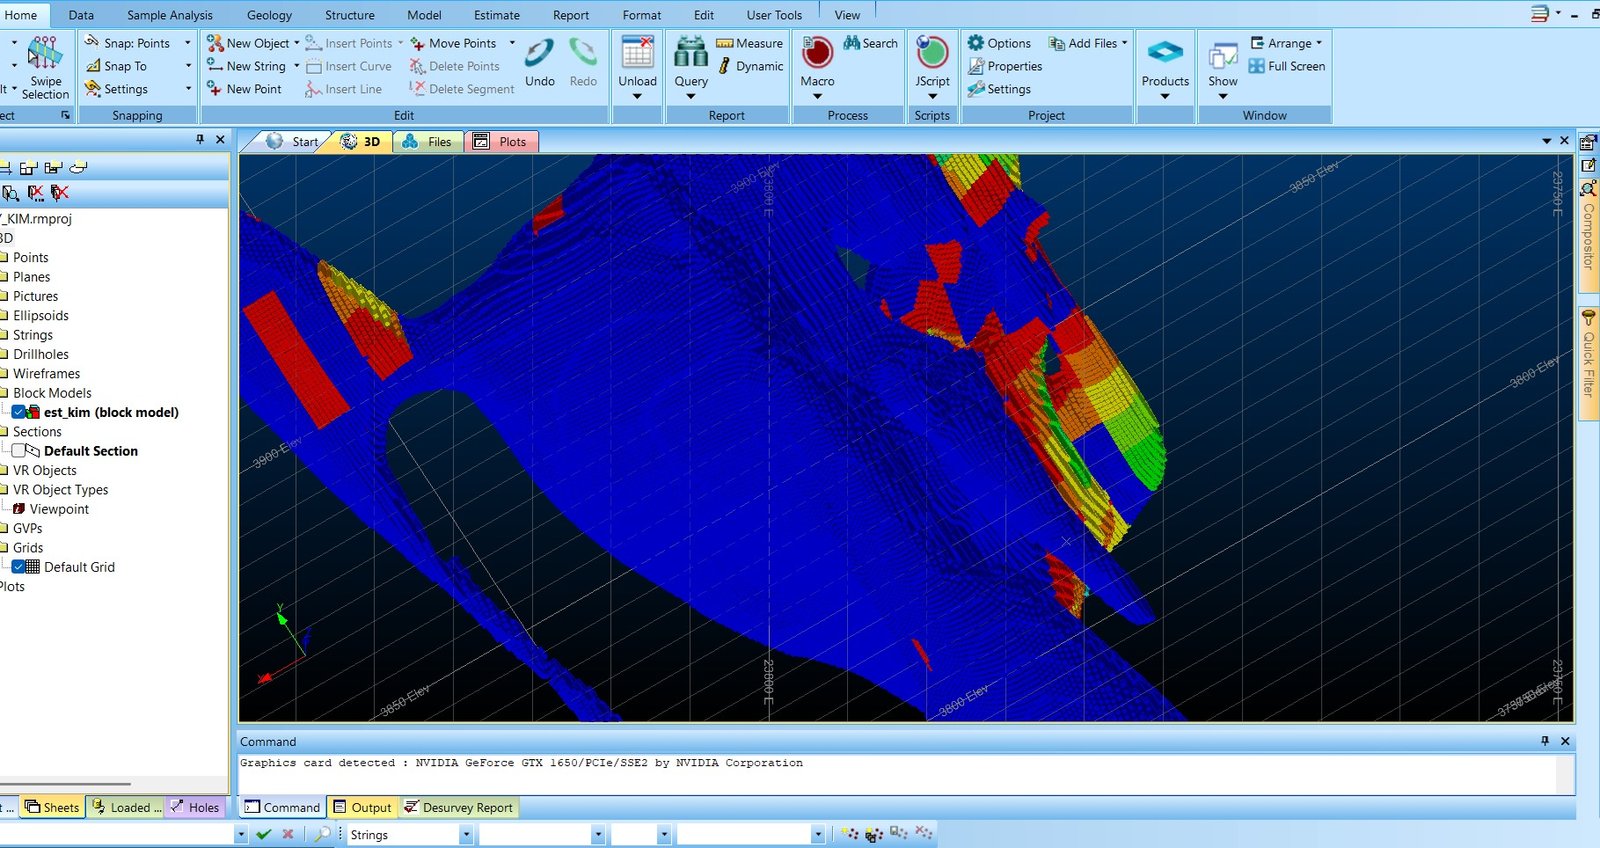
Task: Open the Desurvey Report tab
Action: click(x=458, y=807)
